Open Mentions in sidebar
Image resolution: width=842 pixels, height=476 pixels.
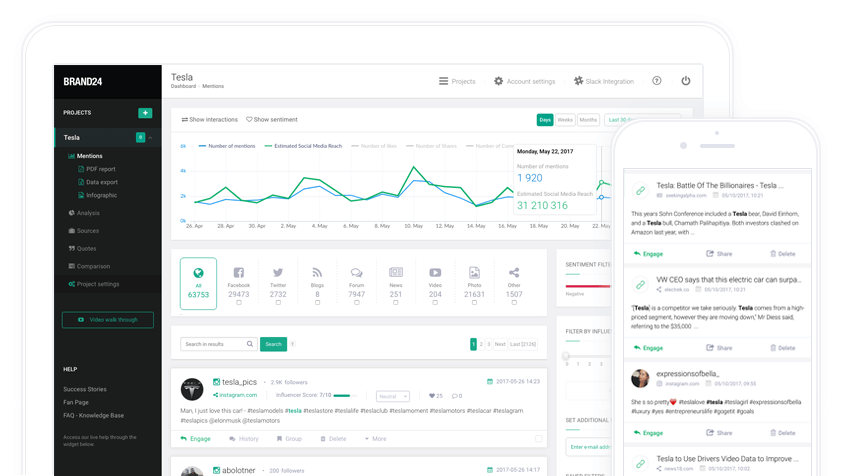[85, 156]
